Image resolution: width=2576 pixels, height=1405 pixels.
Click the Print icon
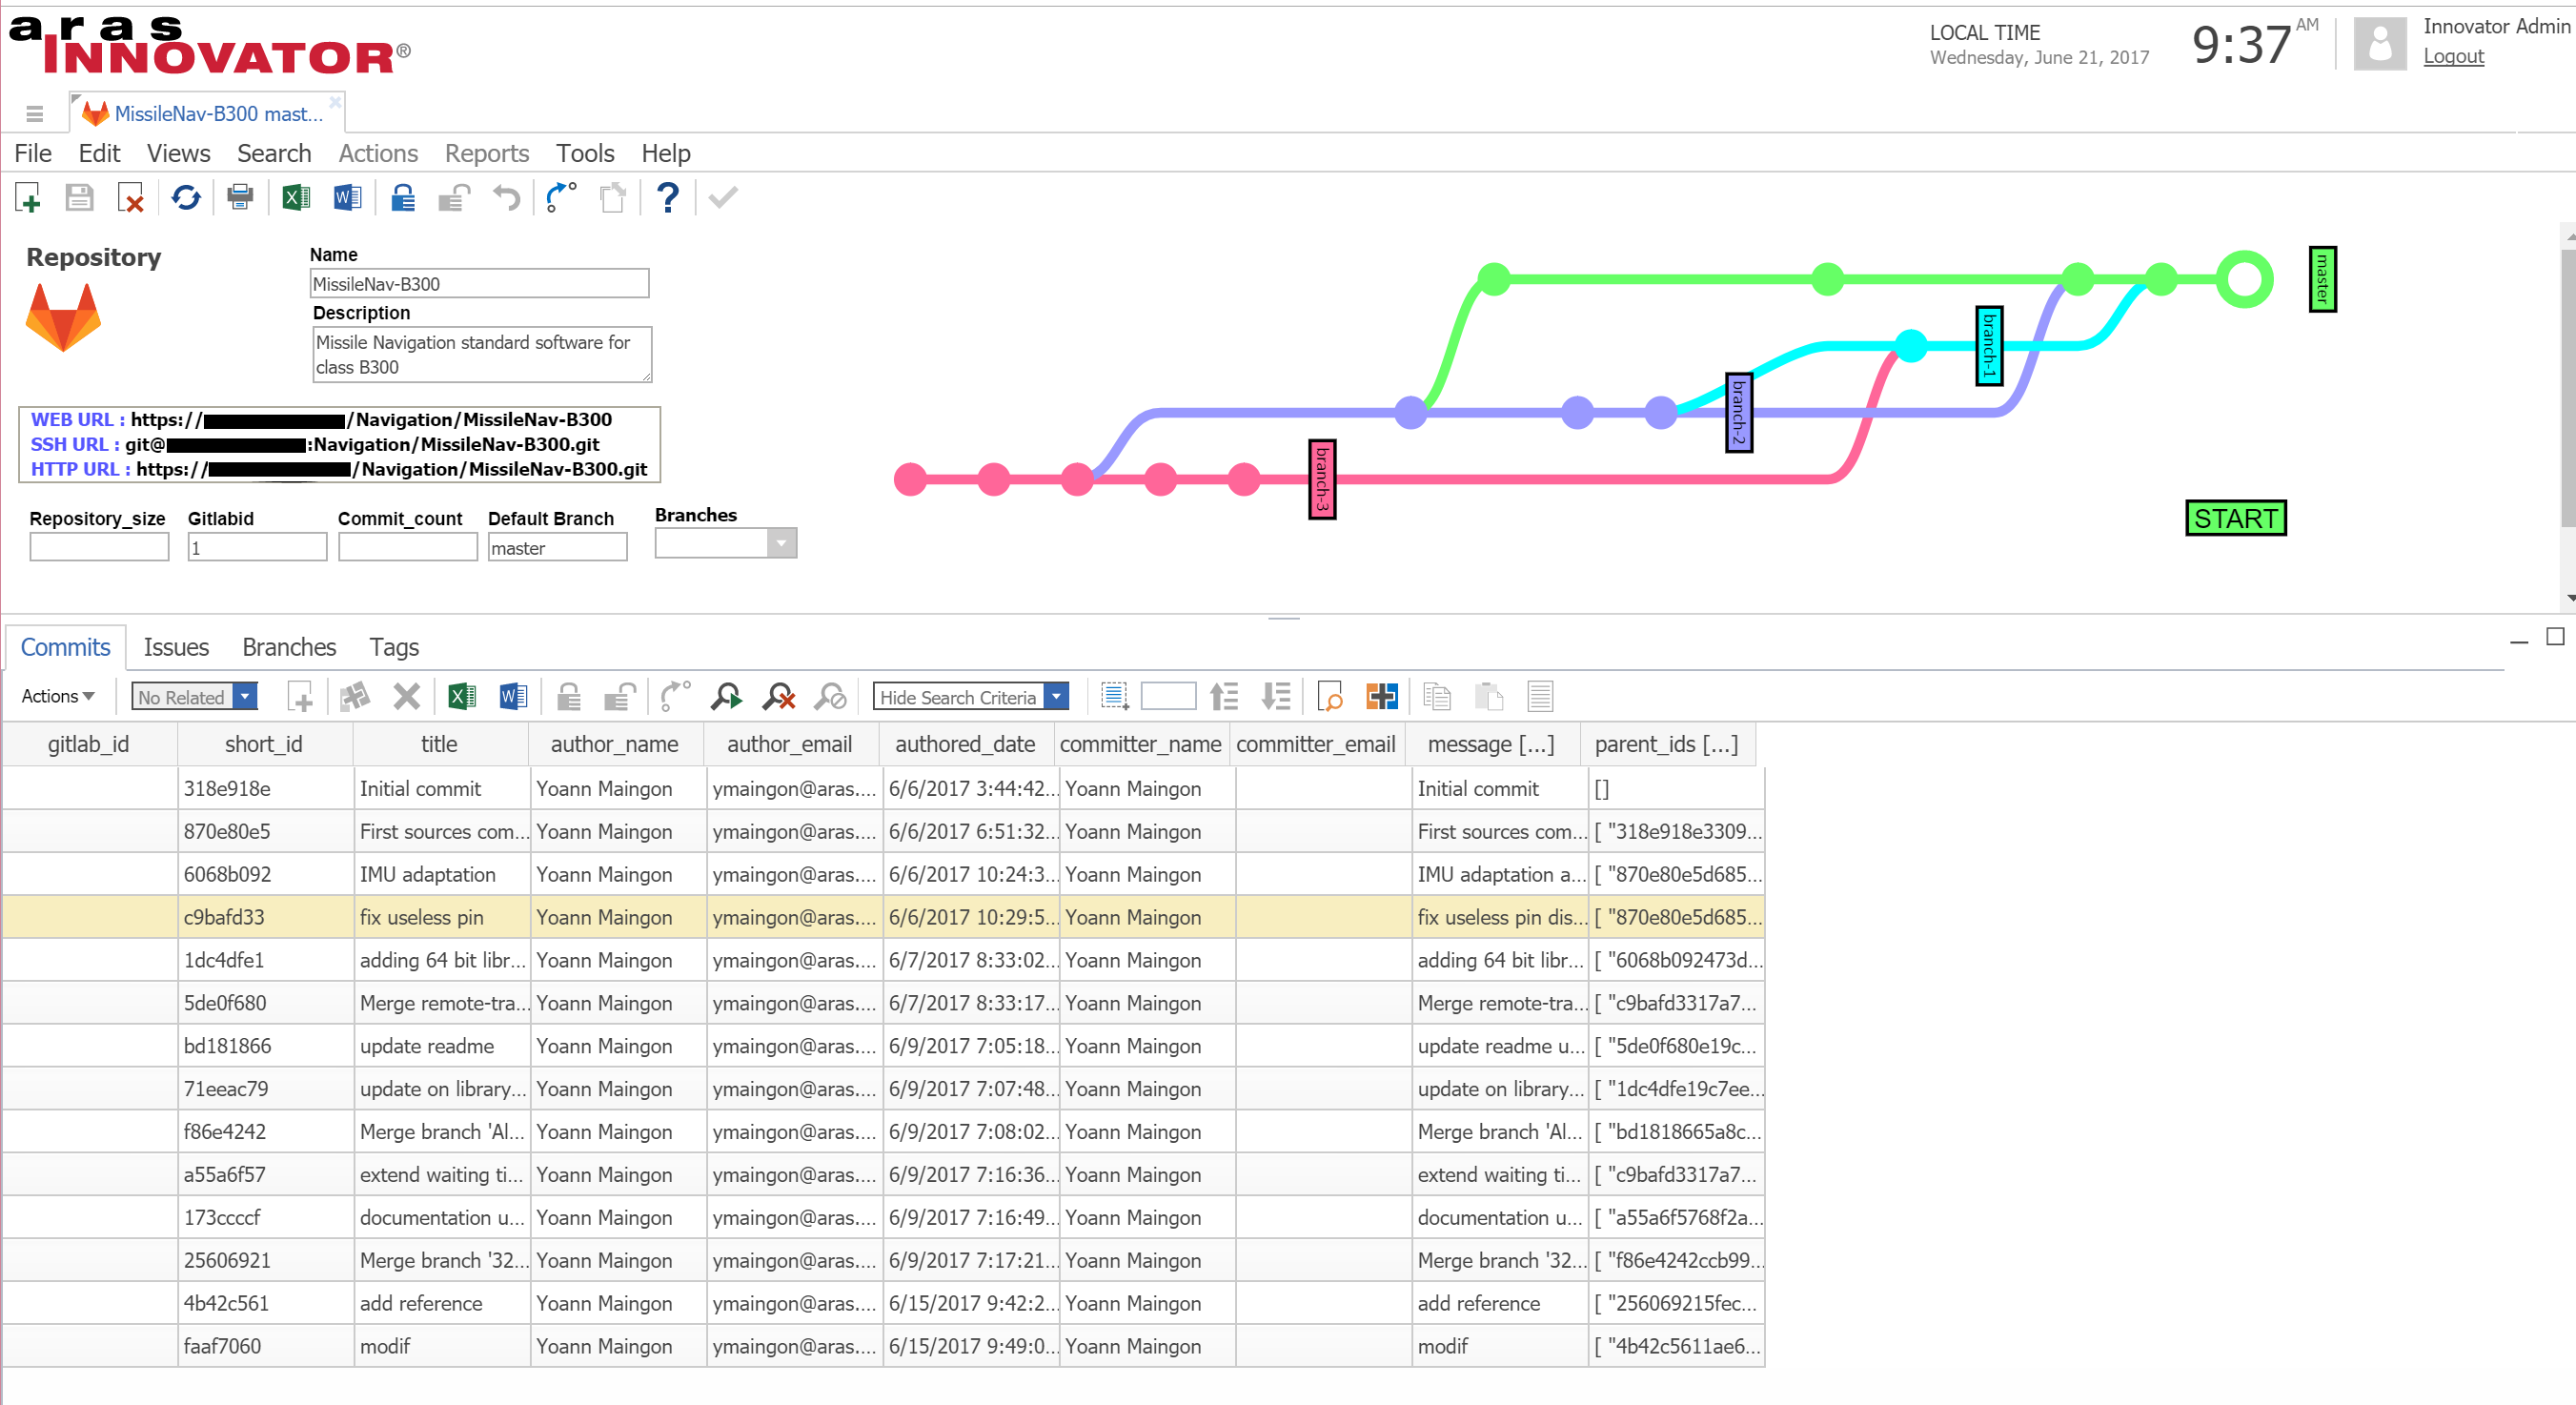240,198
